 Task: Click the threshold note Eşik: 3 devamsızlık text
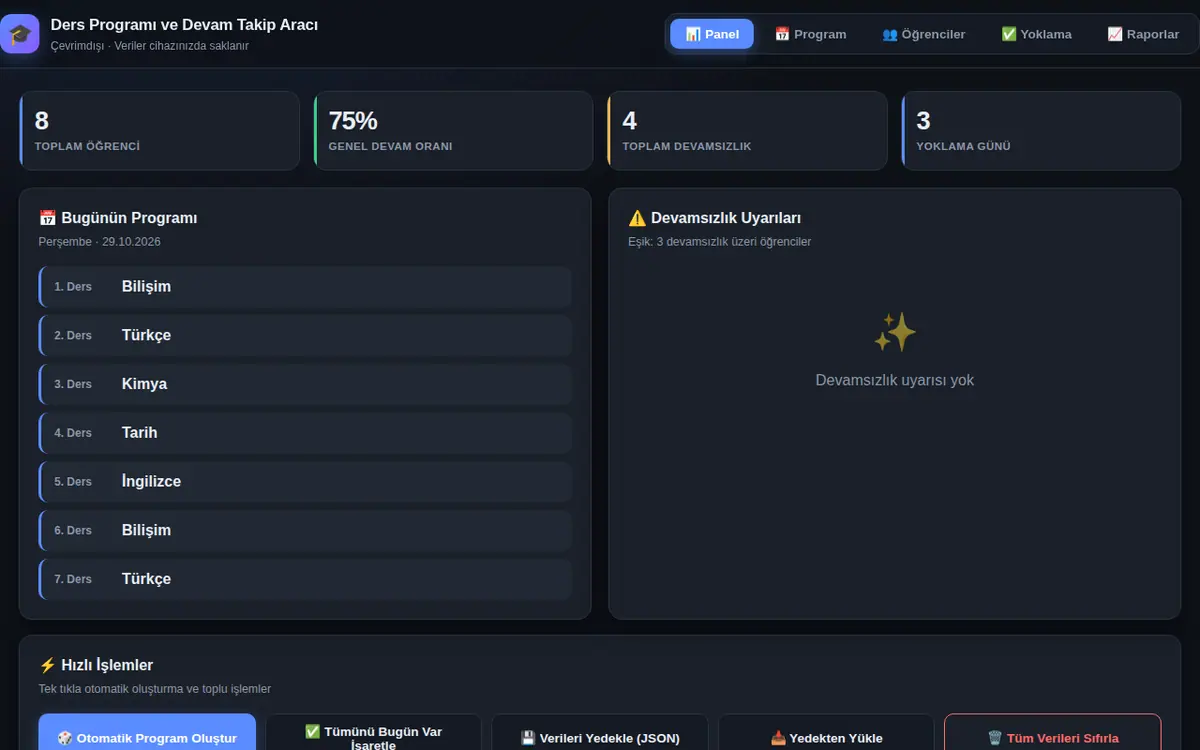click(720, 242)
